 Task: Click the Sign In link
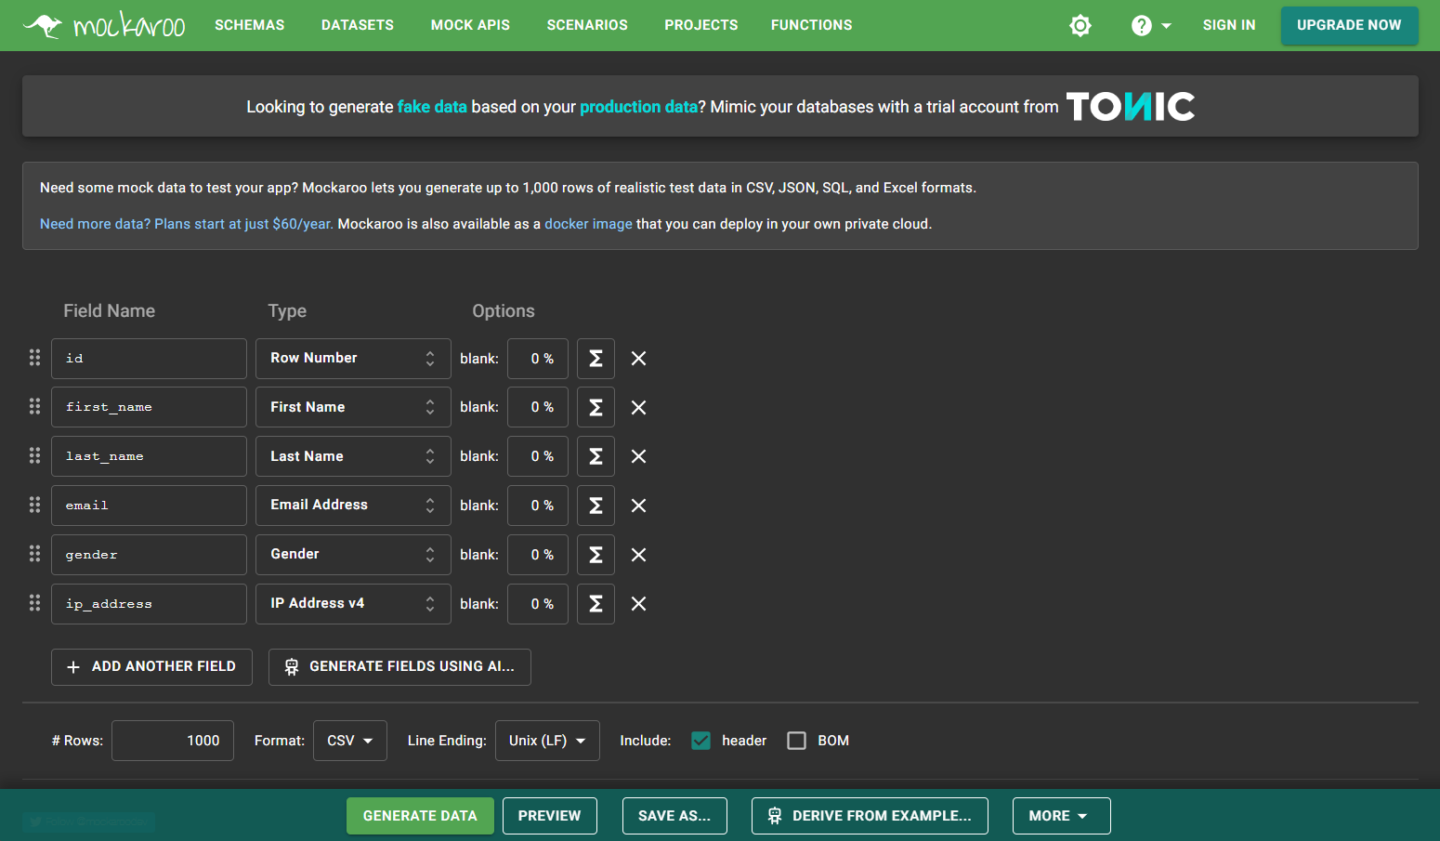[1229, 25]
